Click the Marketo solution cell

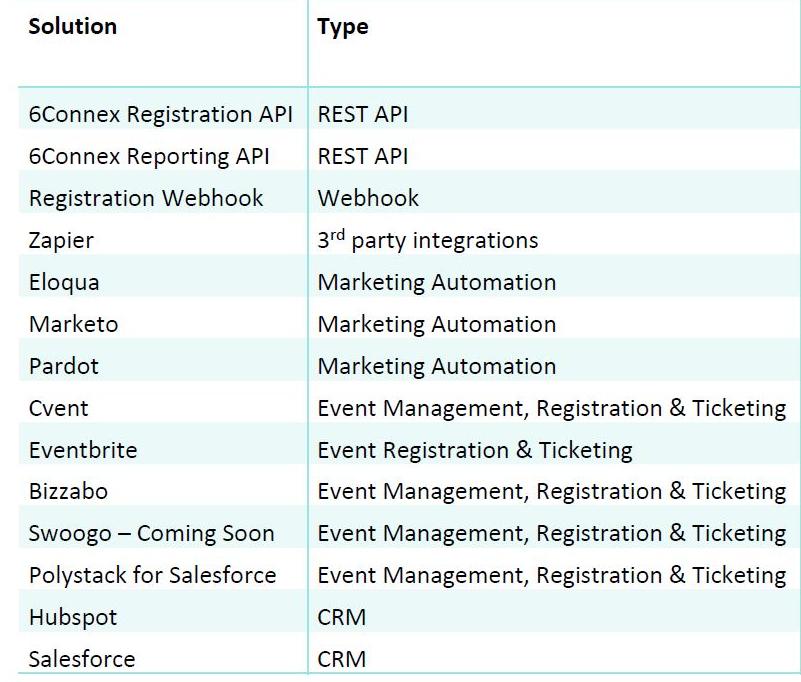point(73,324)
